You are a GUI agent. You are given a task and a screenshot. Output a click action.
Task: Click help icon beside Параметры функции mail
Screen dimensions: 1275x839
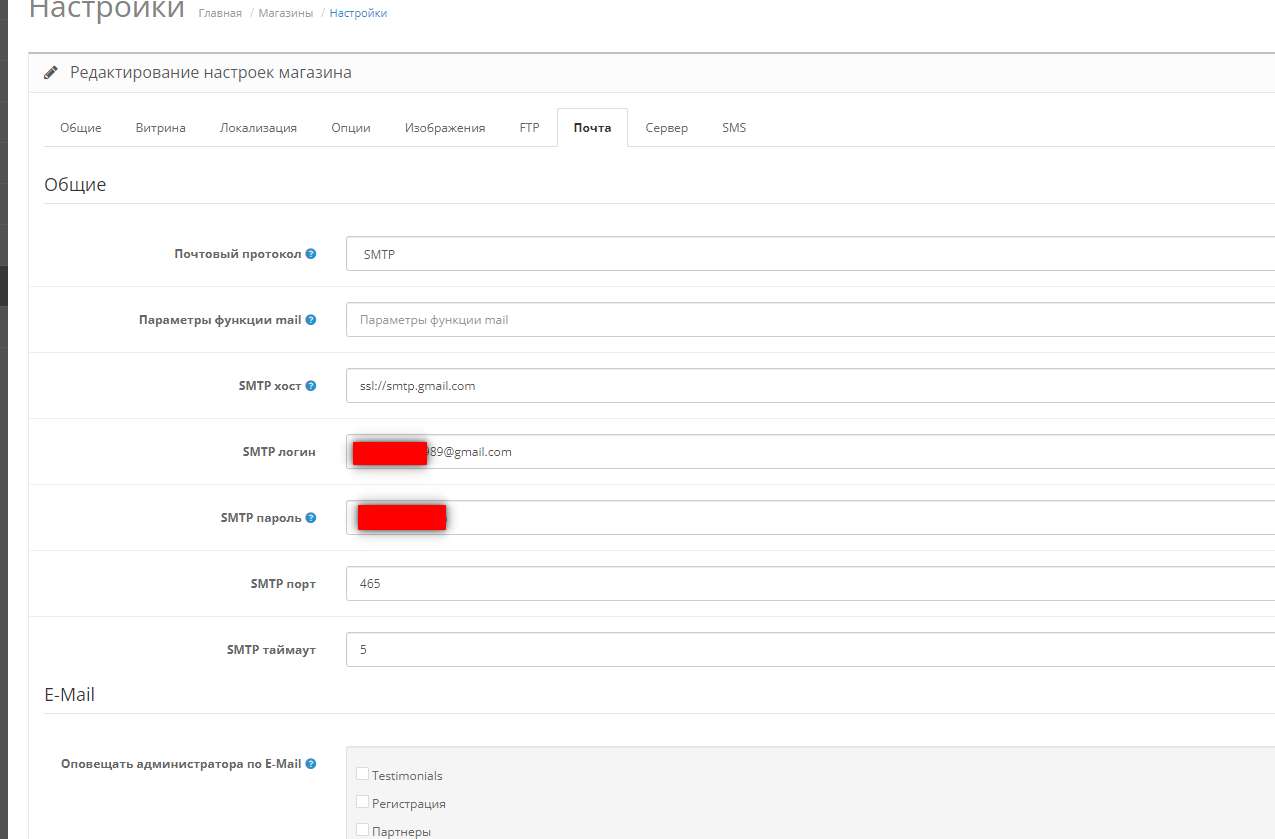point(311,320)
